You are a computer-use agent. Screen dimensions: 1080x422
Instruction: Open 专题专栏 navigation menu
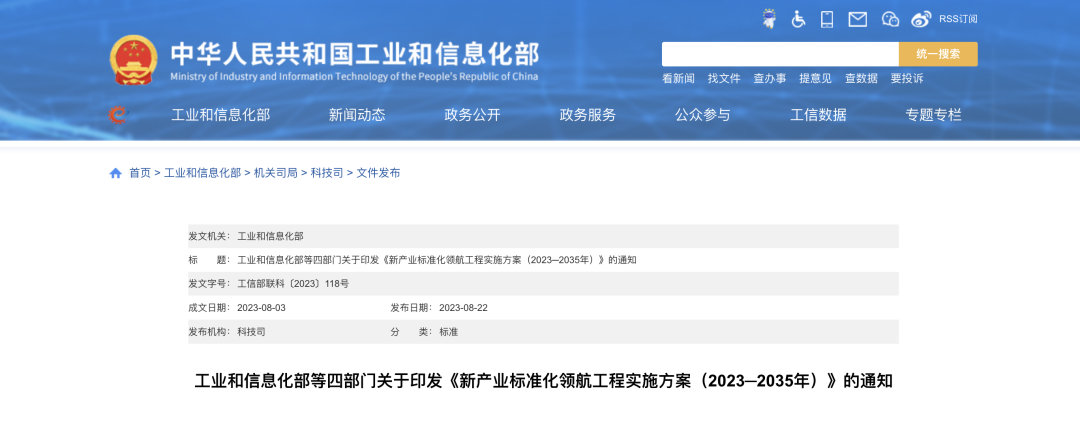click(933, 115)
